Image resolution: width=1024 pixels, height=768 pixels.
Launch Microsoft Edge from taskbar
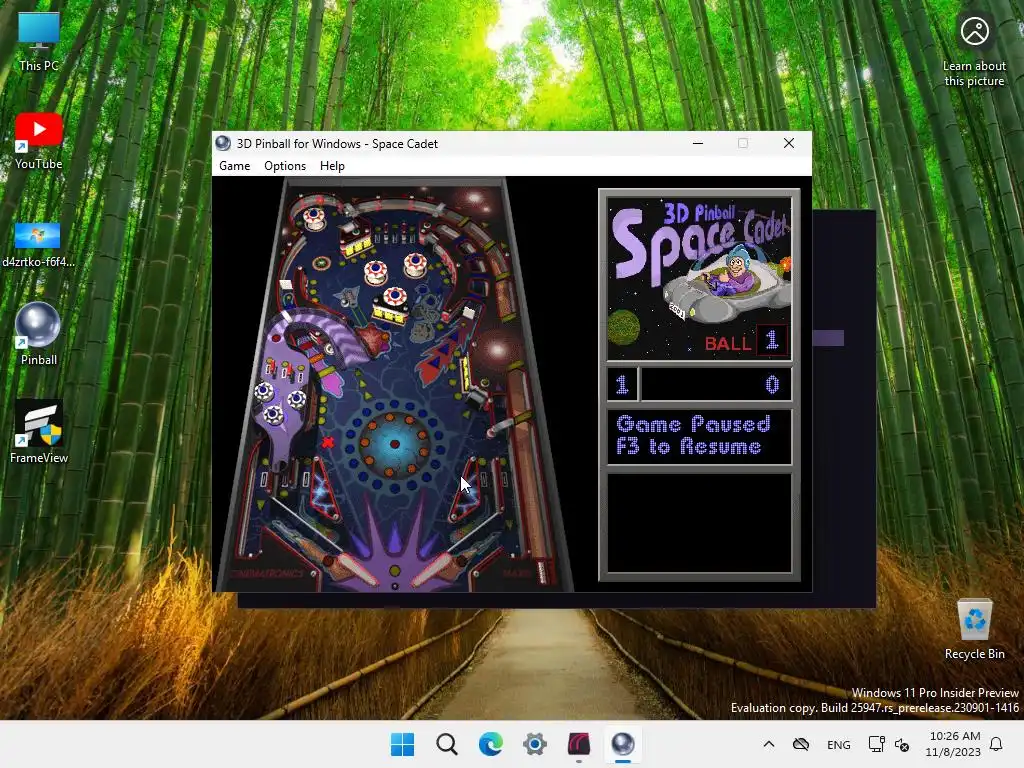pos(490,744)
